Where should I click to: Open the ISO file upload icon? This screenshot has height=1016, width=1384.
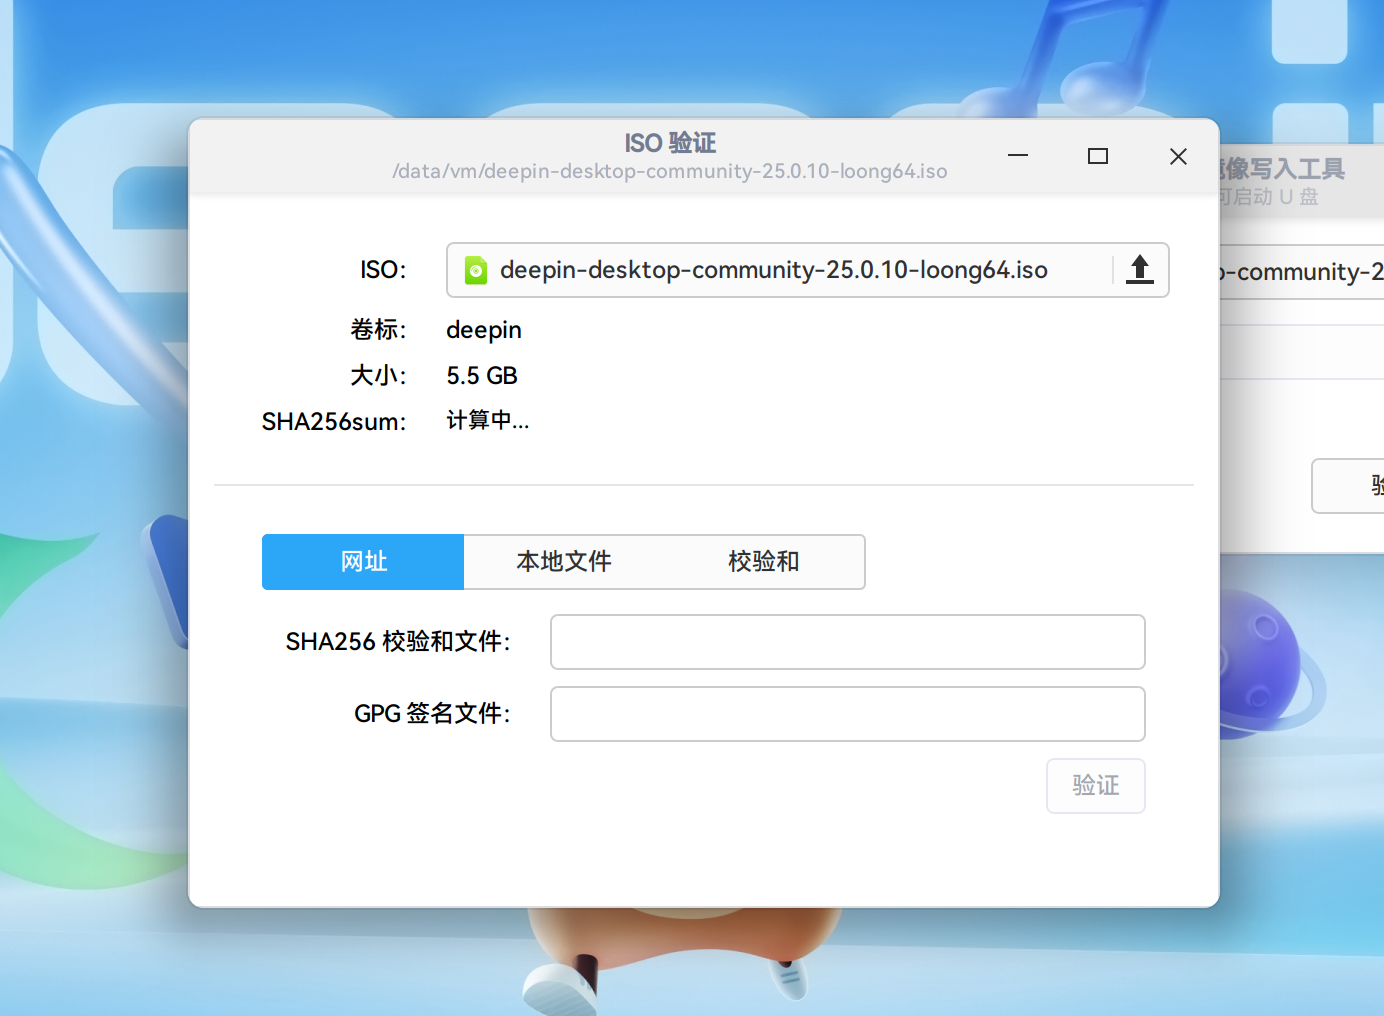(x=1139, y=269)
